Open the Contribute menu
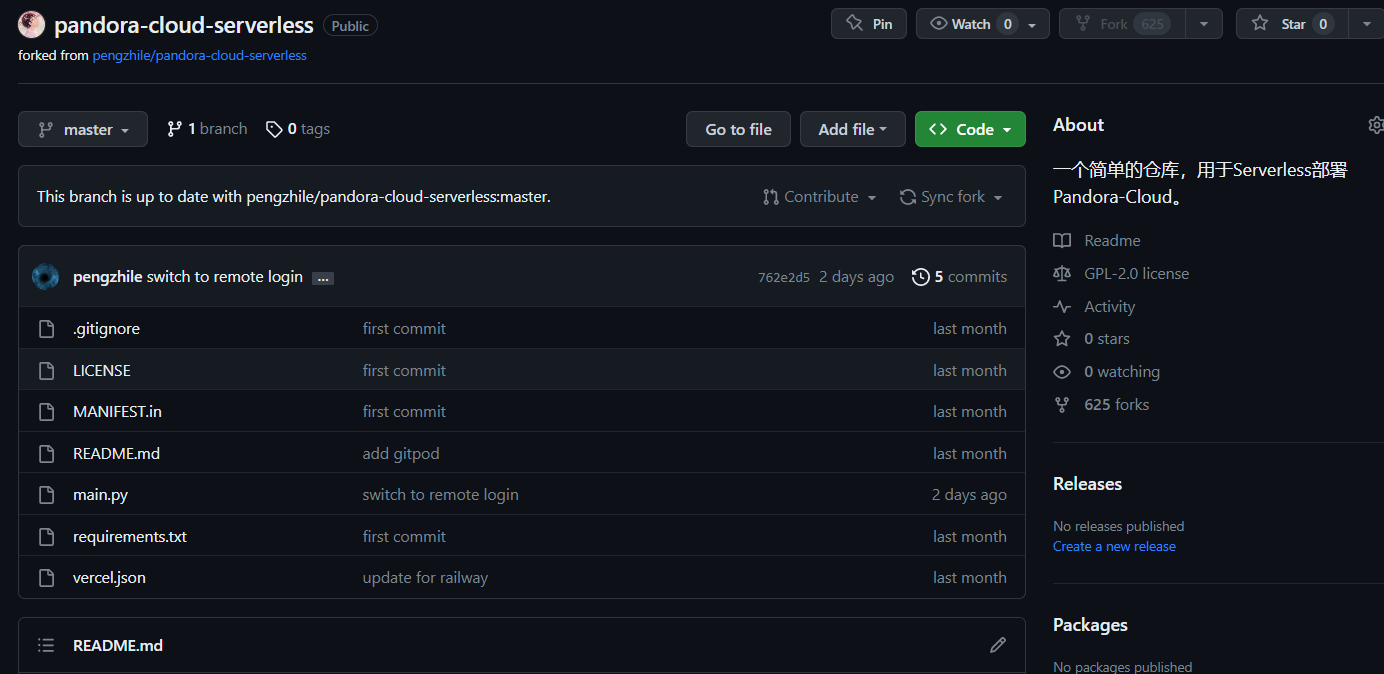 pos(819,197)
